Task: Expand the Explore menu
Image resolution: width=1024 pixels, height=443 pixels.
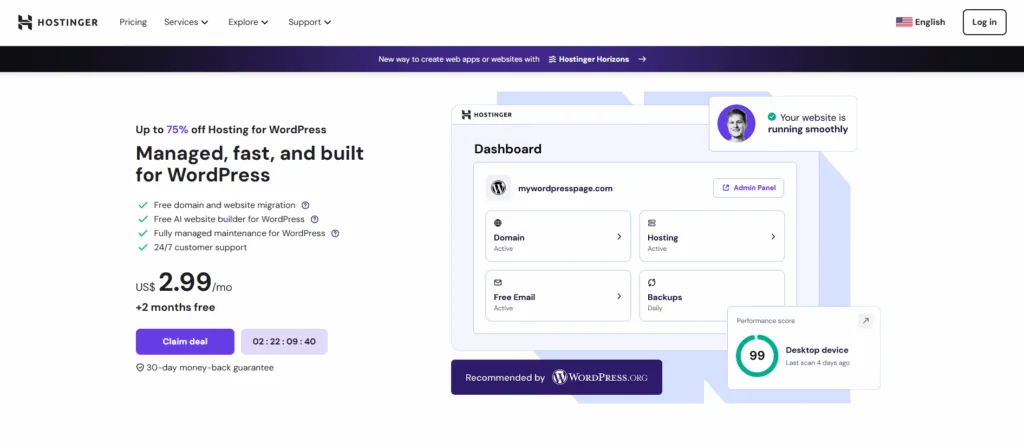Action: (x=248, y=22)
